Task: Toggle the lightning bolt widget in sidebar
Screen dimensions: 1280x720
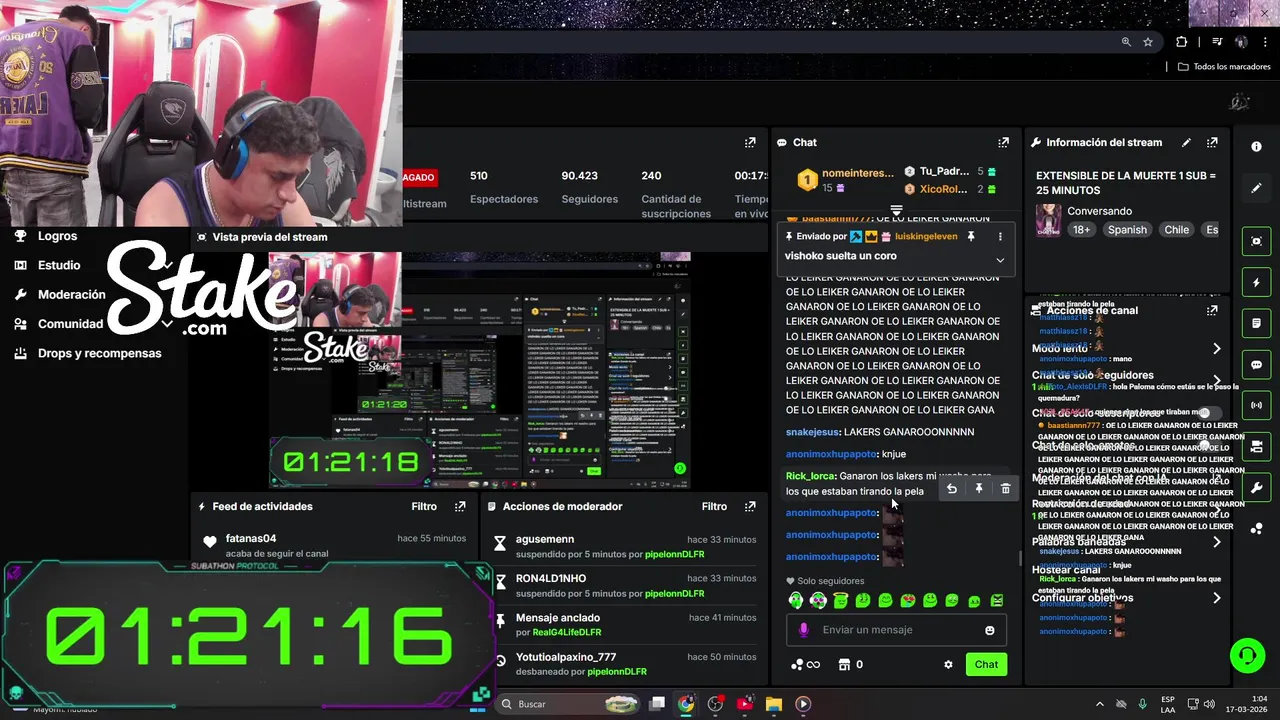Action: (1257, 283)
